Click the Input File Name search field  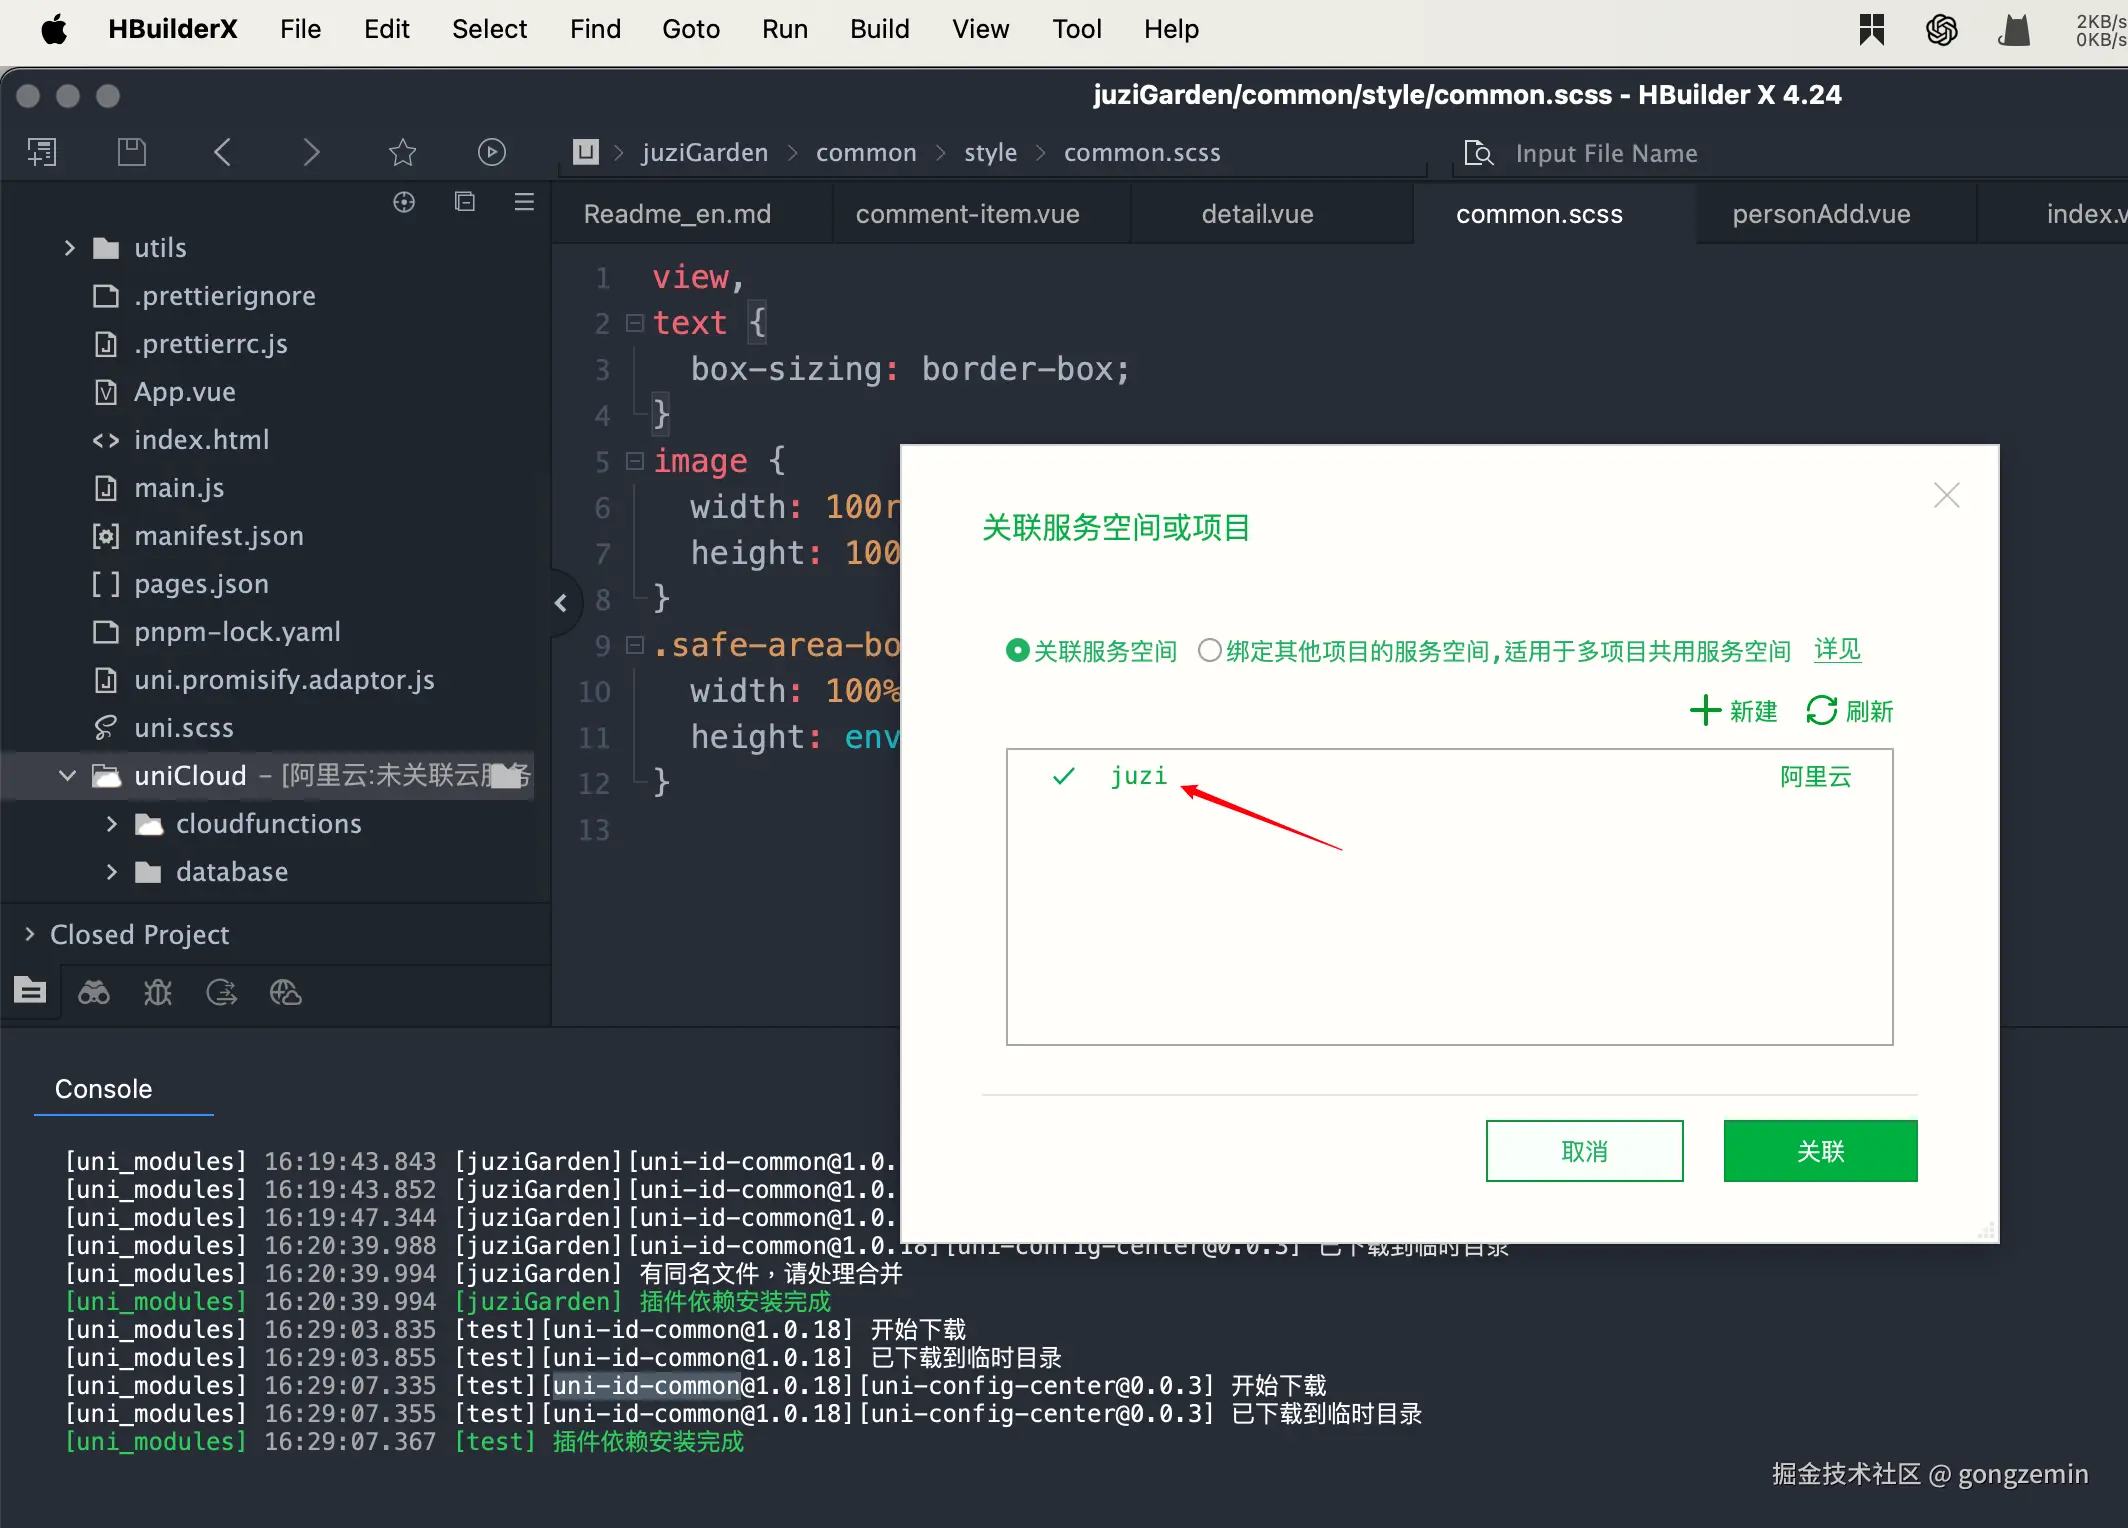[x=1606, y=153]
